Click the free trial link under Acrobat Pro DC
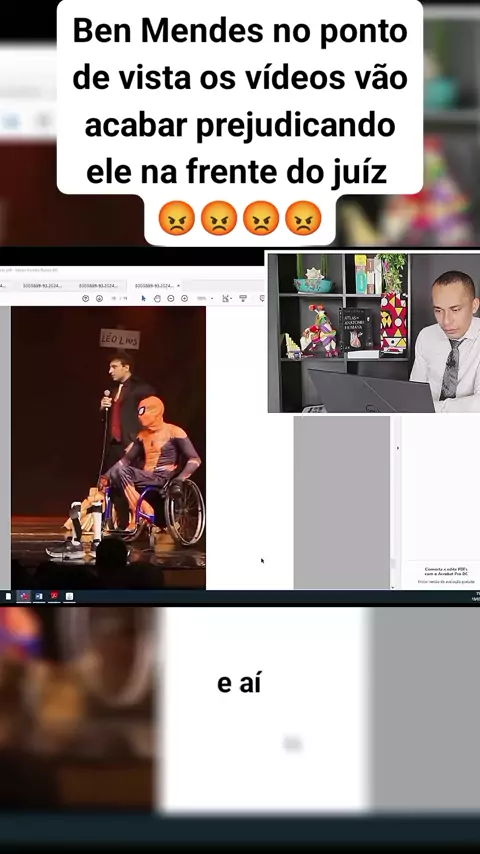The height and width of the screenshot is (854, 480). [446, 582]
